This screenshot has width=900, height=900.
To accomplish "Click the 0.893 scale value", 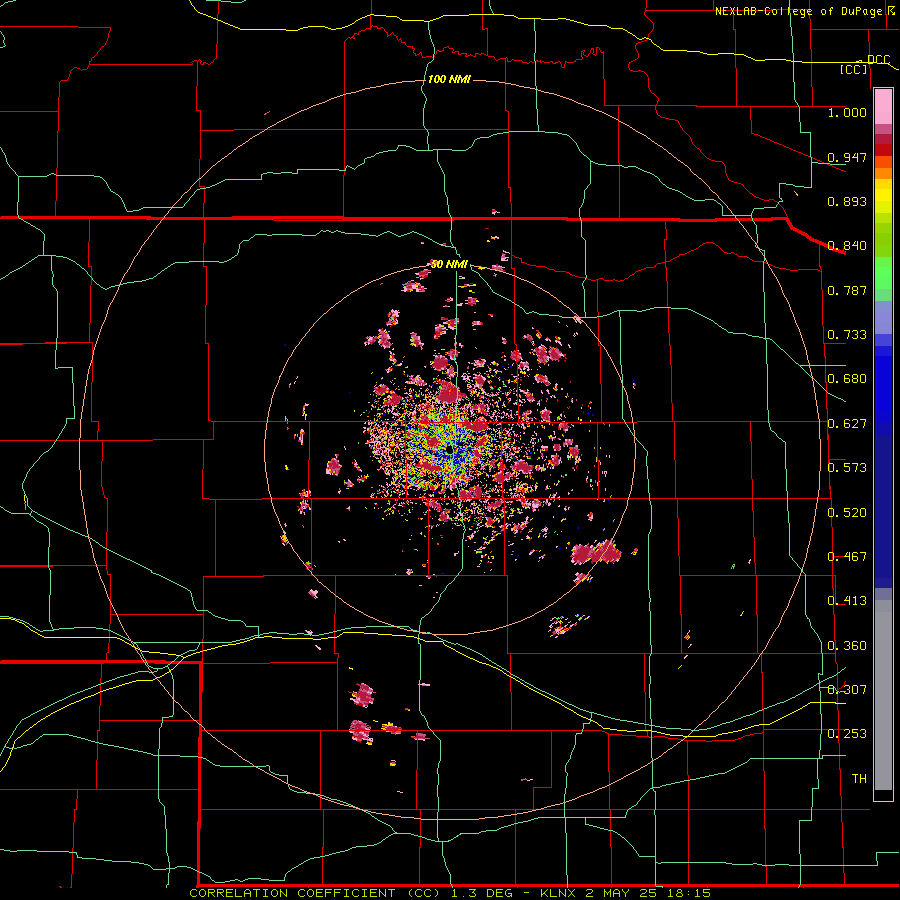I will (x=847, y=201).
